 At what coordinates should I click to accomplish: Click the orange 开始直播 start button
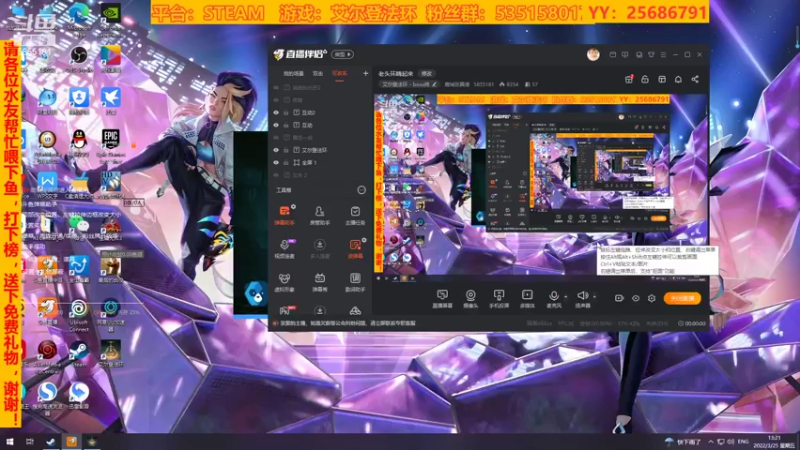tap(682, 298)
